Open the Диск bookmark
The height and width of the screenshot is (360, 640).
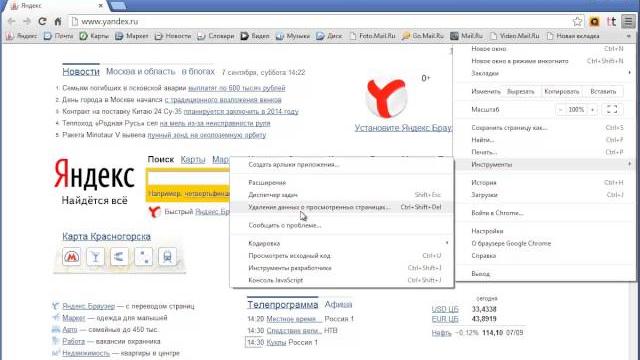click(x=329, y=36)
